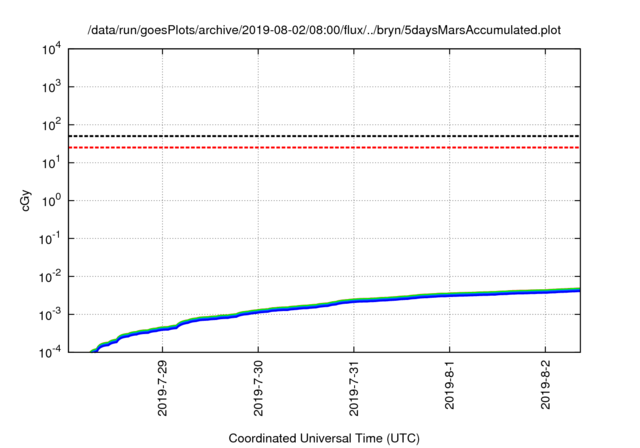Click the blue accumulated dose curve

(x=335, y=304)
